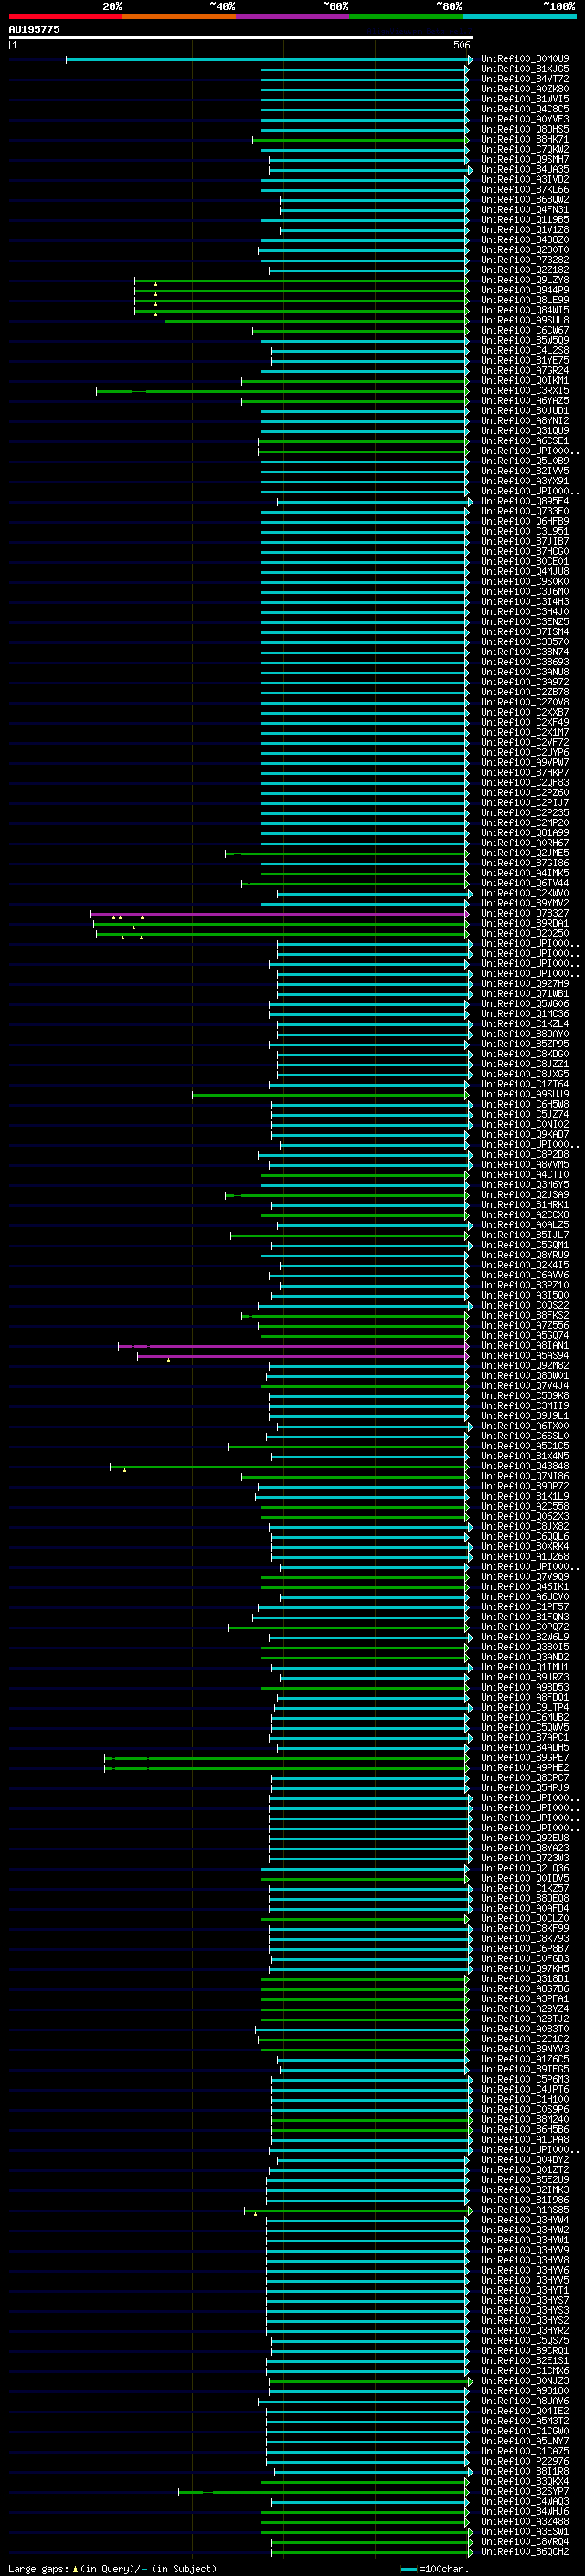
Task: Select the UniRef100_B4UA35 label
Action: pyautogui.click(x=525, y=170)
